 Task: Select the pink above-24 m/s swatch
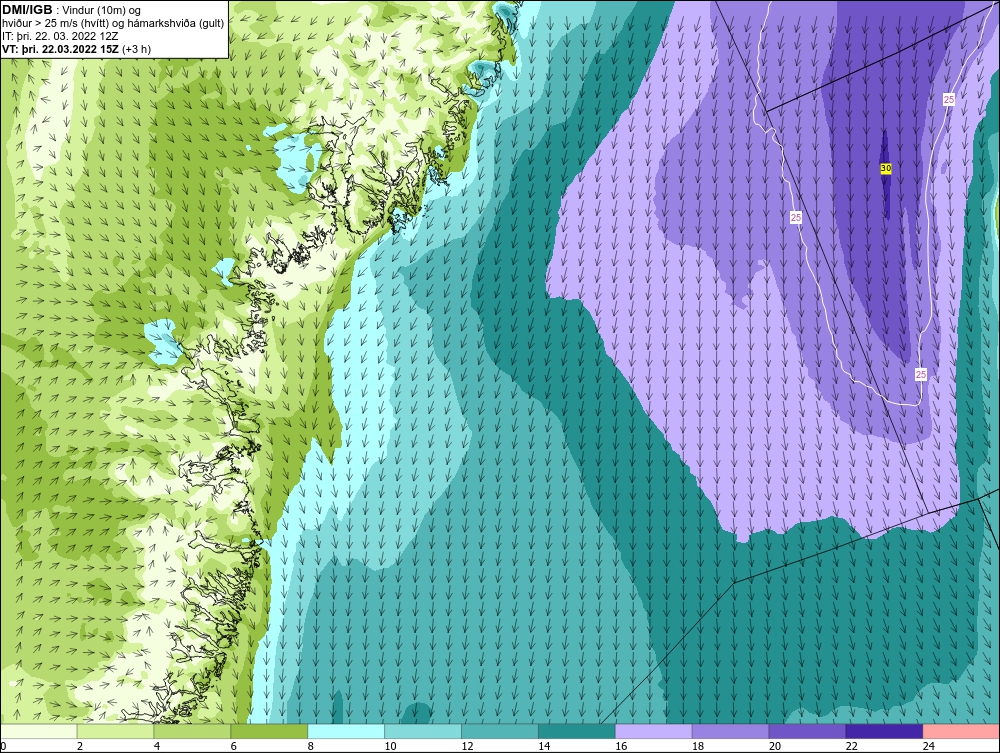point(961,731)
